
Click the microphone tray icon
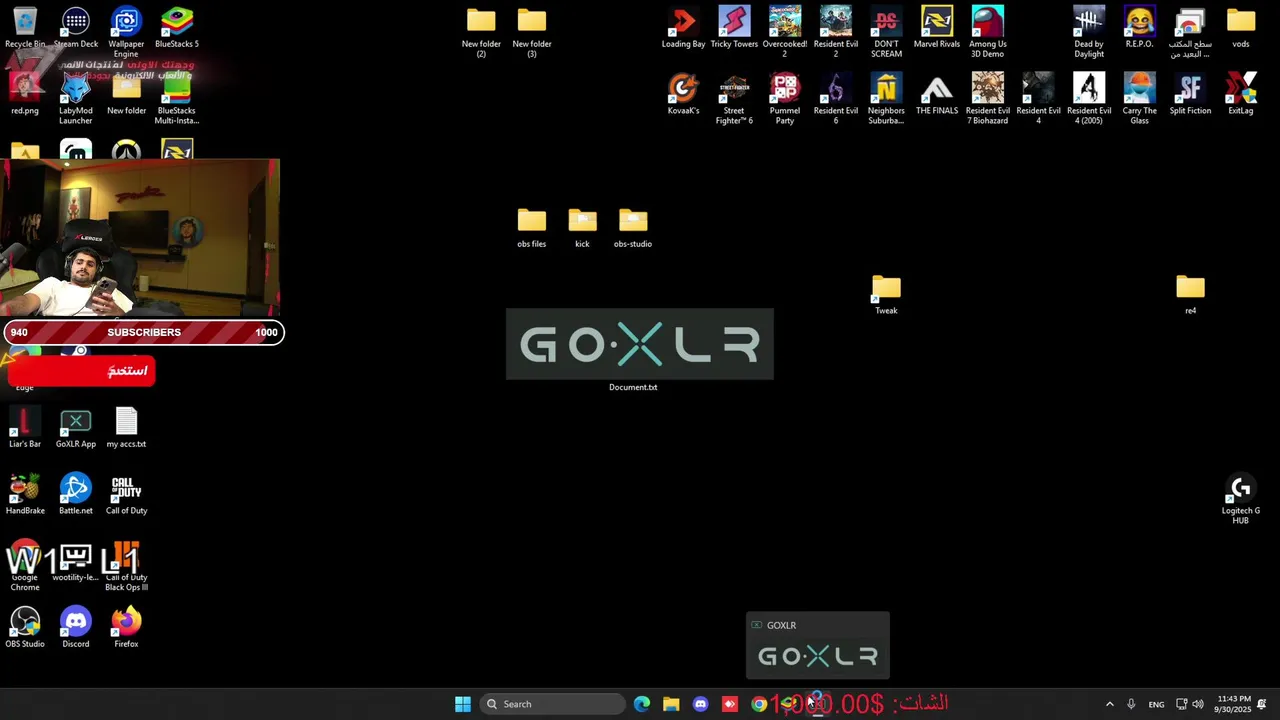click(1131, 704)
